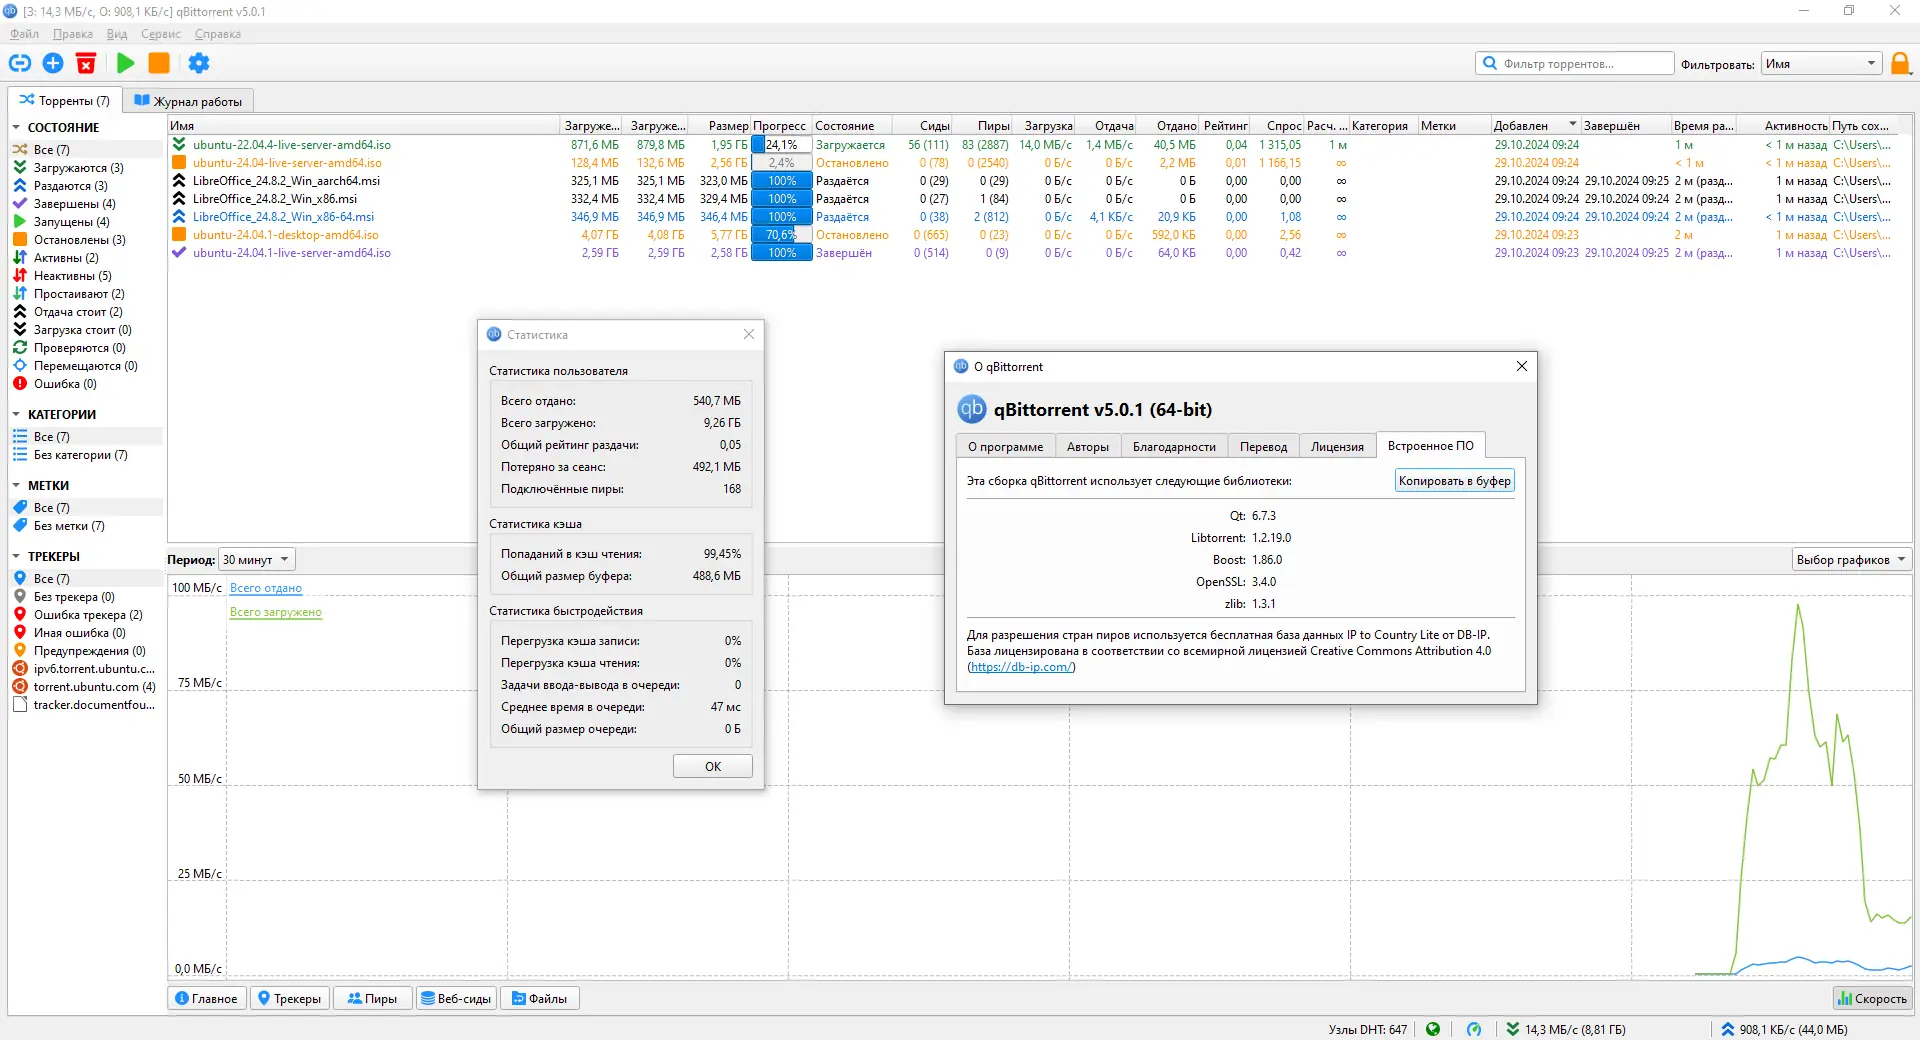Switch to the Журнал работы tab
Image resolution: width=1920 pixels, height=1040 pixels.
tap(188, 101)
